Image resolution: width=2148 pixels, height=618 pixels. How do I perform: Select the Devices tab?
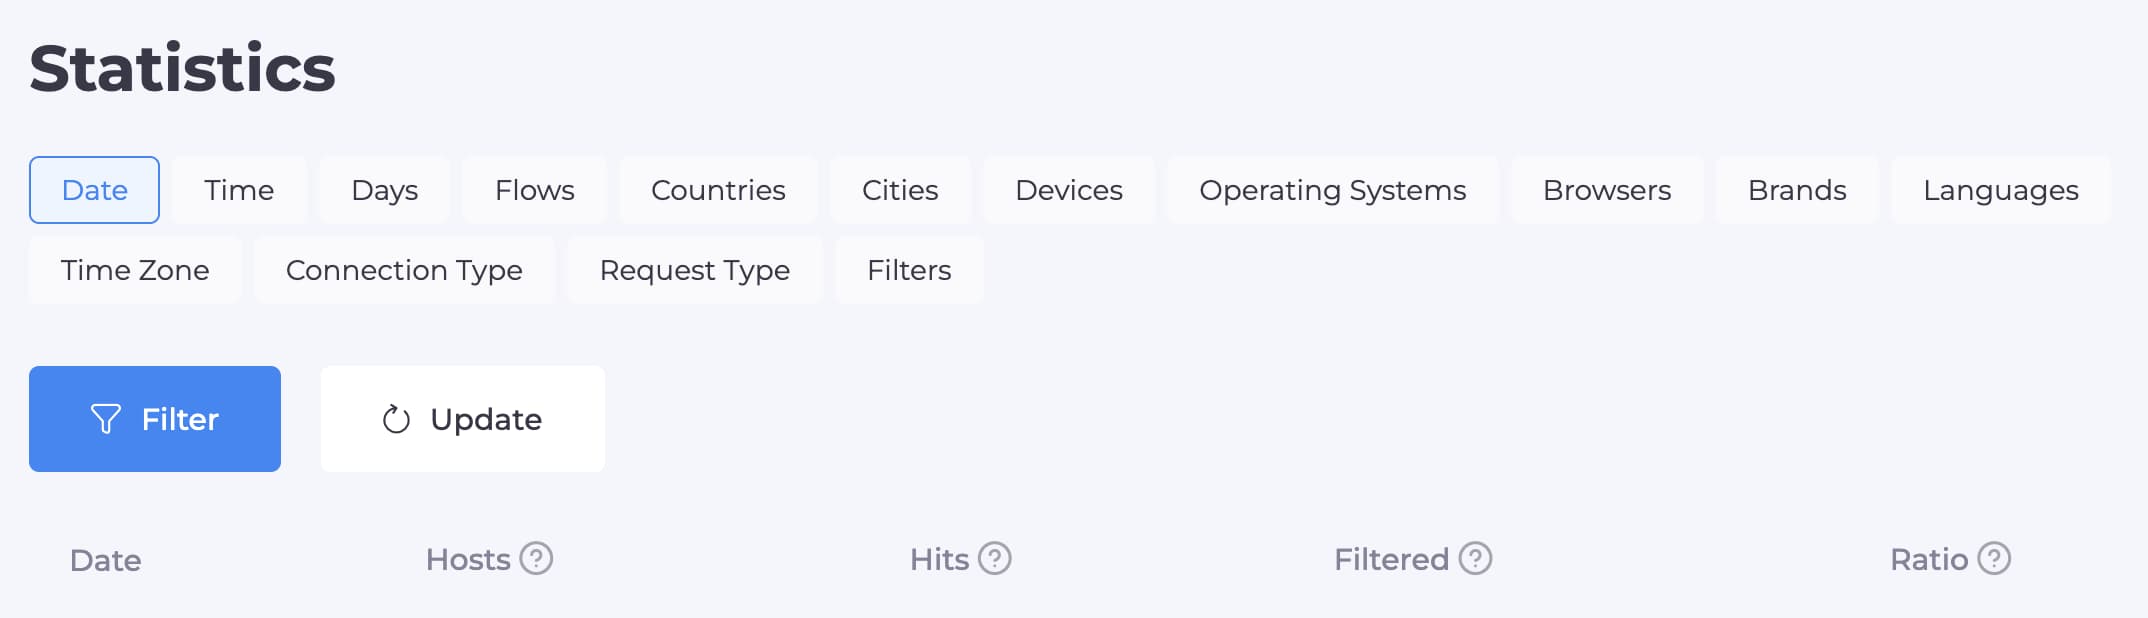click(1069, 190)
